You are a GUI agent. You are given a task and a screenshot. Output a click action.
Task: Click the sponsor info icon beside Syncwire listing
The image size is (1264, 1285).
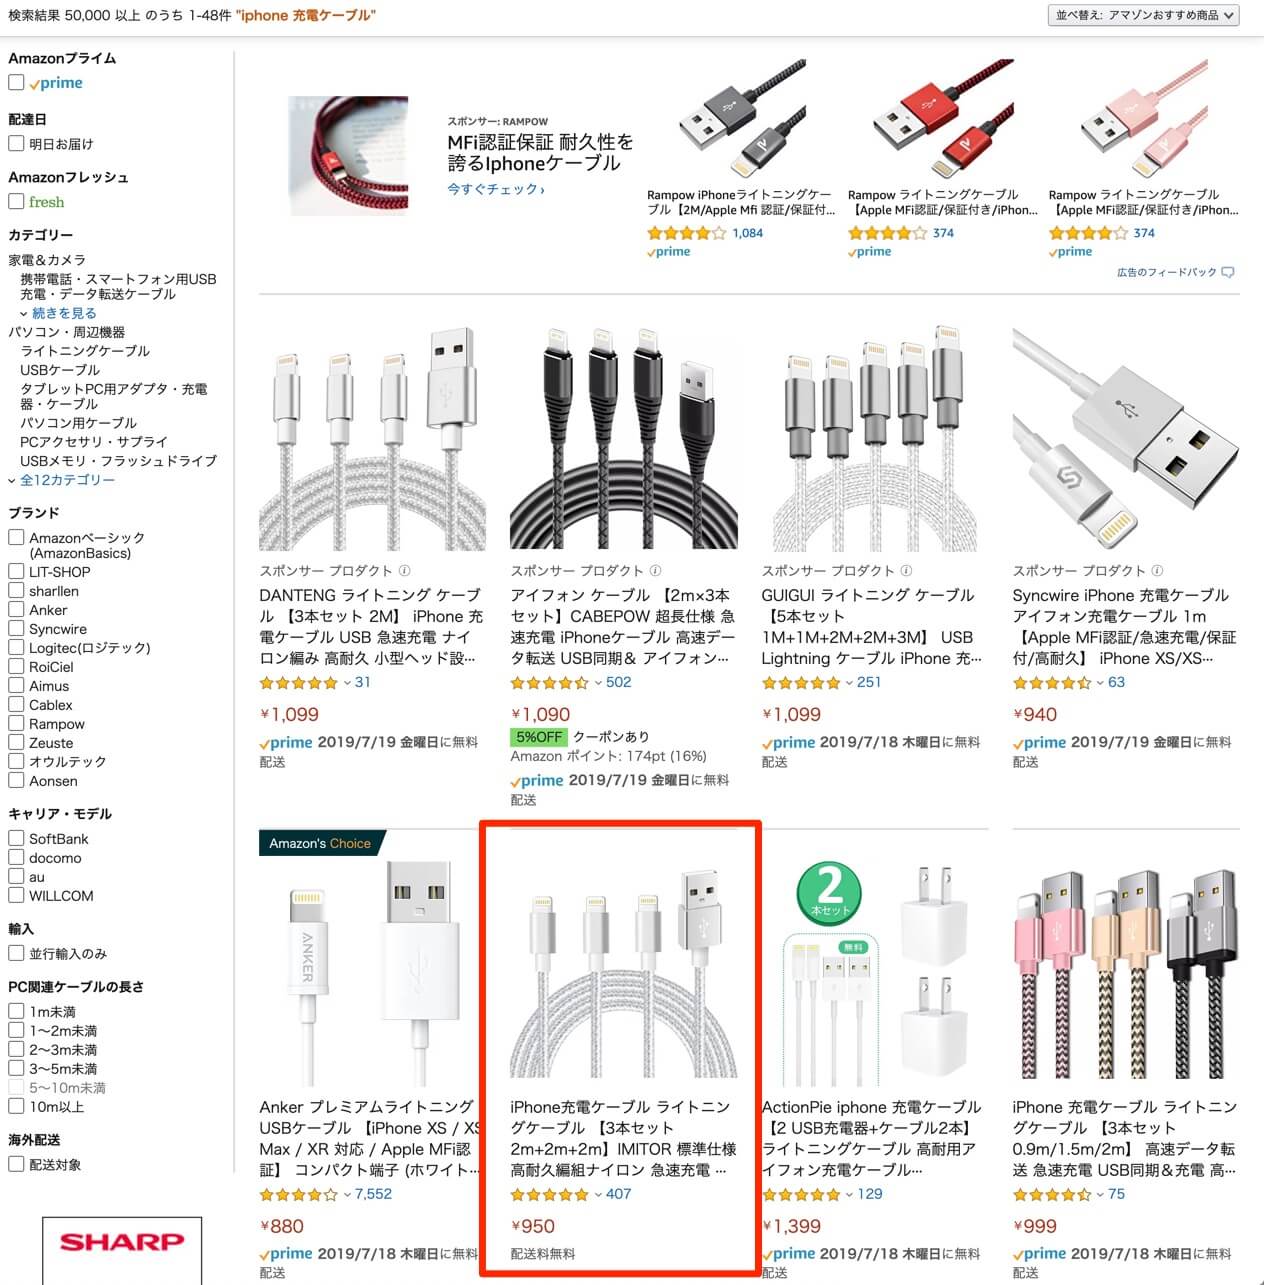[x=1157, y=571]
